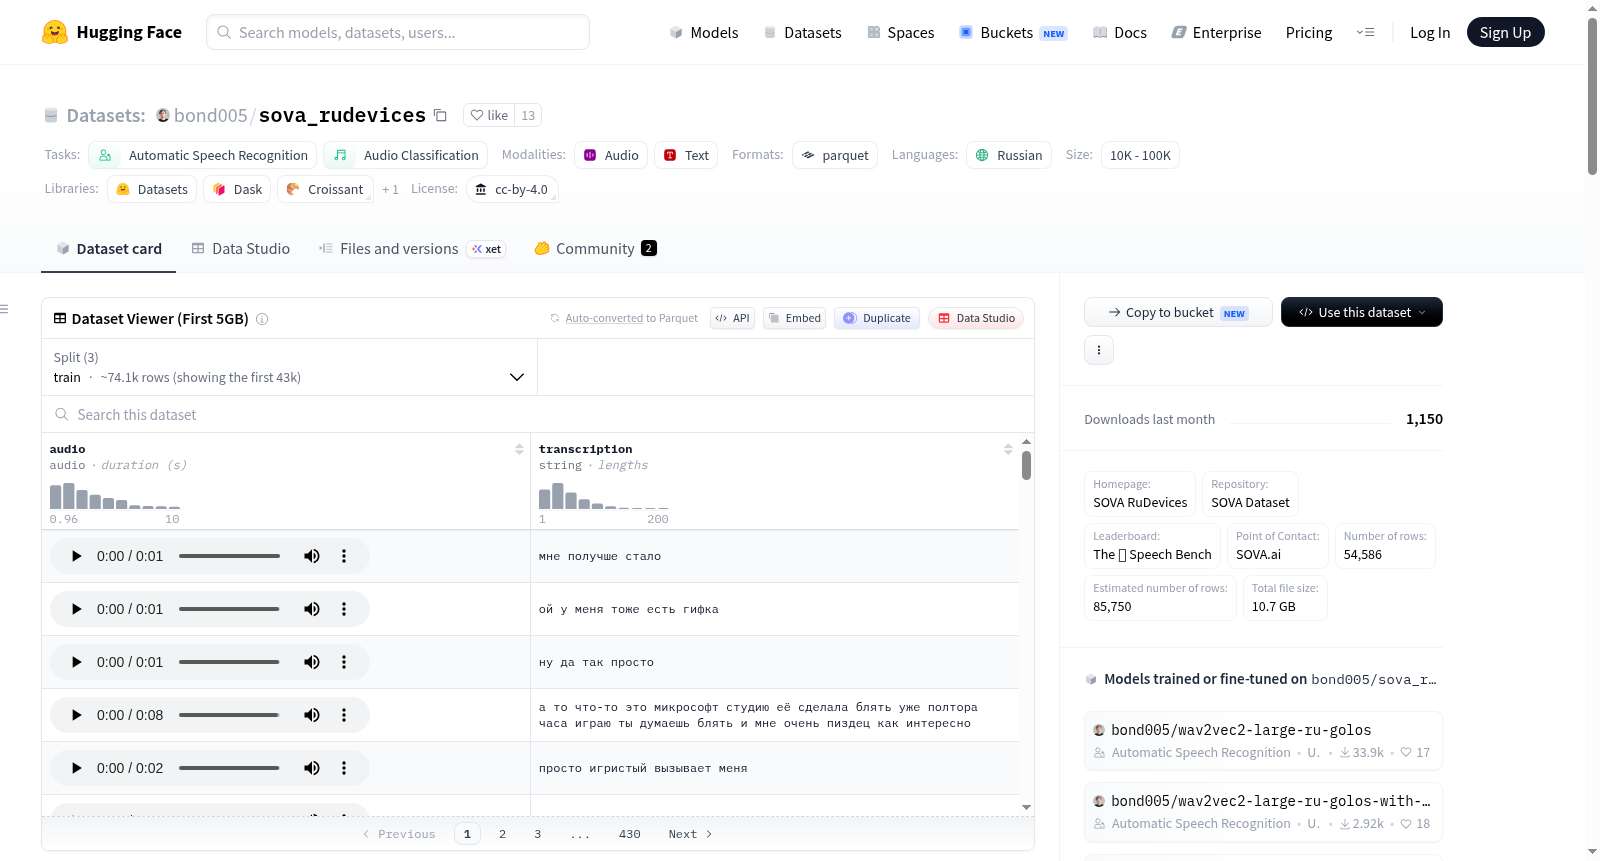The width and height of the screenshot is (1600, 861).
Task: Open more options for the 'мне получше стало' audio
Action: point(344,556)
